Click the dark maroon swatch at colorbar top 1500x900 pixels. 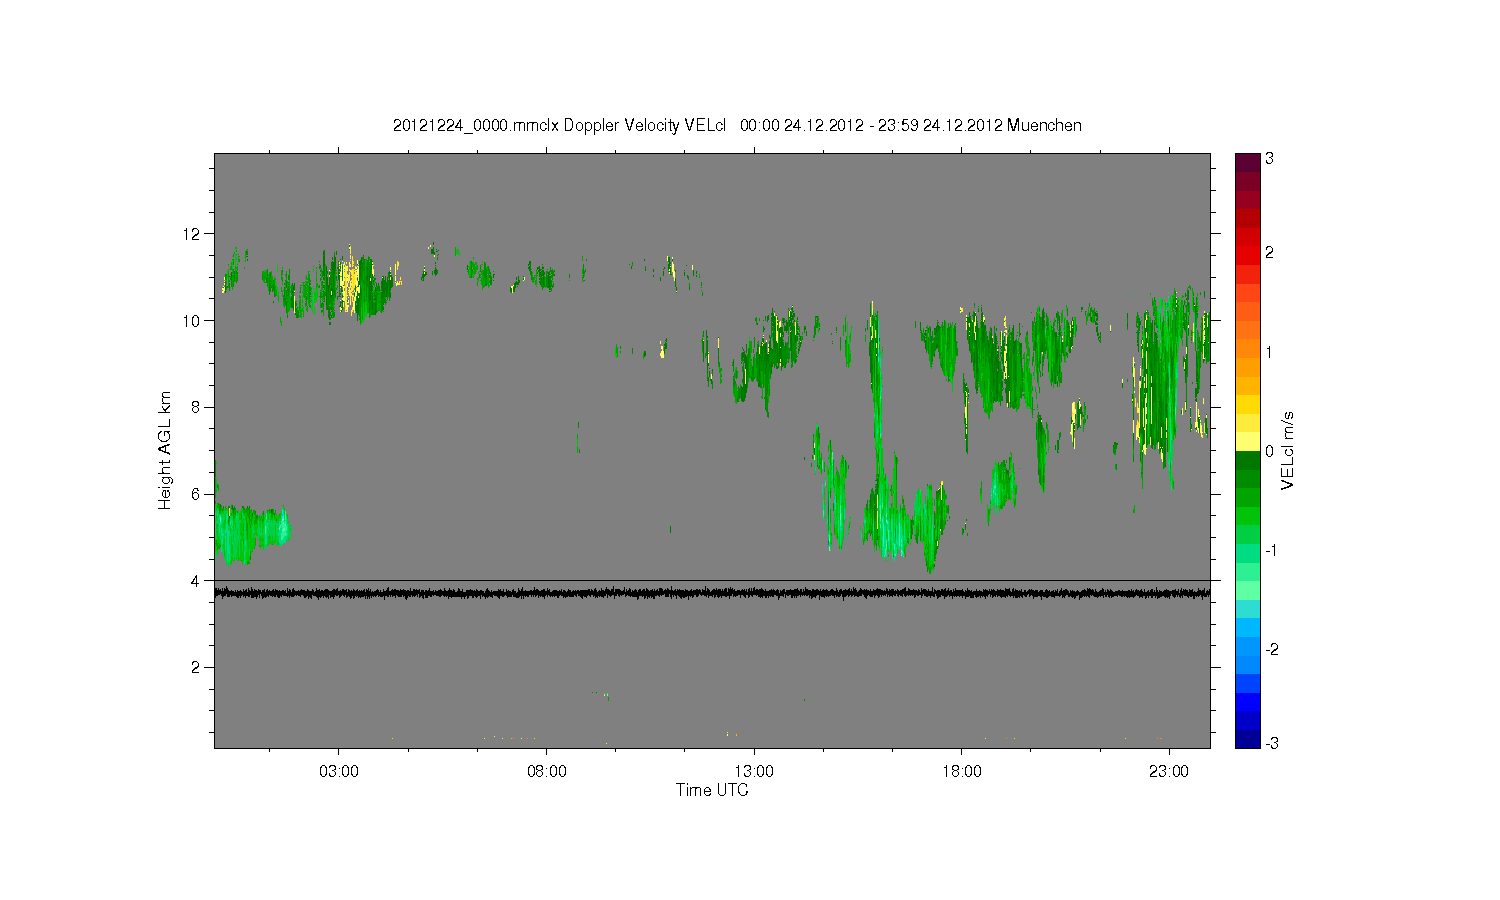coord(1247,162)
